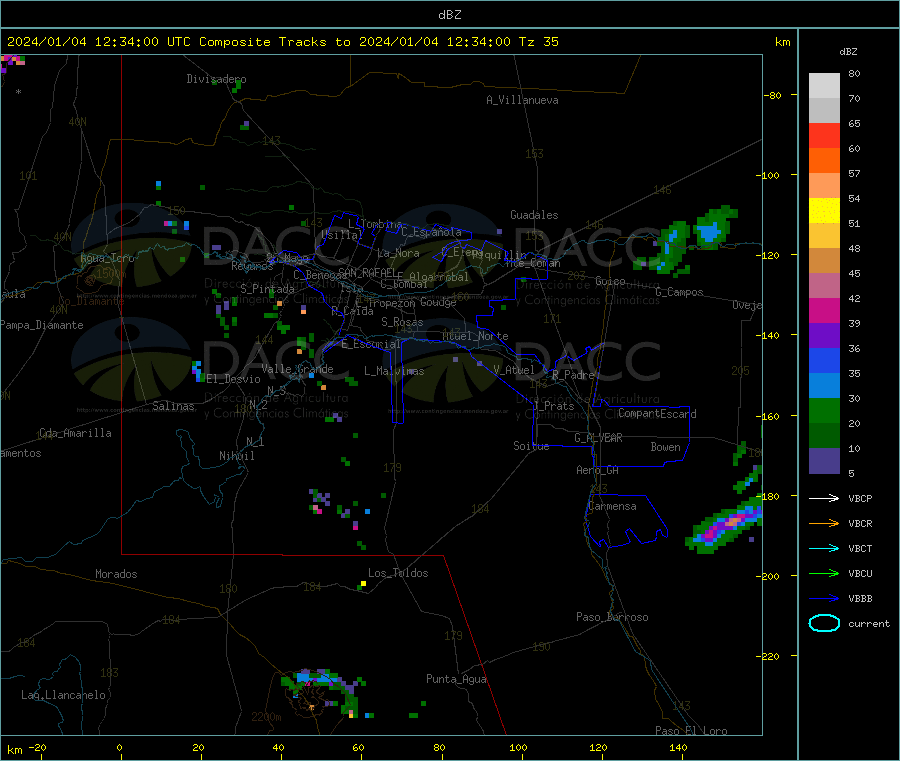Click the Bowen label on map
This screenshot has height=761, width=900.
click(666, 447)
